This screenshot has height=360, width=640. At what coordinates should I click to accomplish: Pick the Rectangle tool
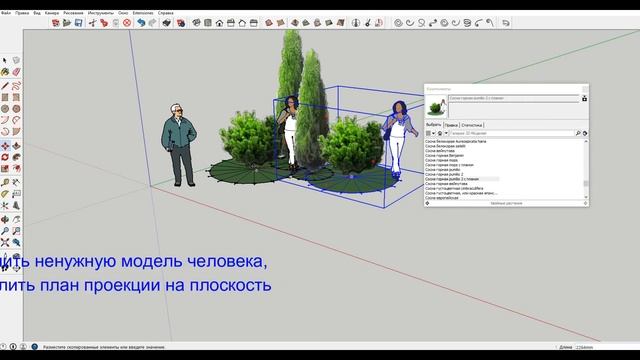5,98
